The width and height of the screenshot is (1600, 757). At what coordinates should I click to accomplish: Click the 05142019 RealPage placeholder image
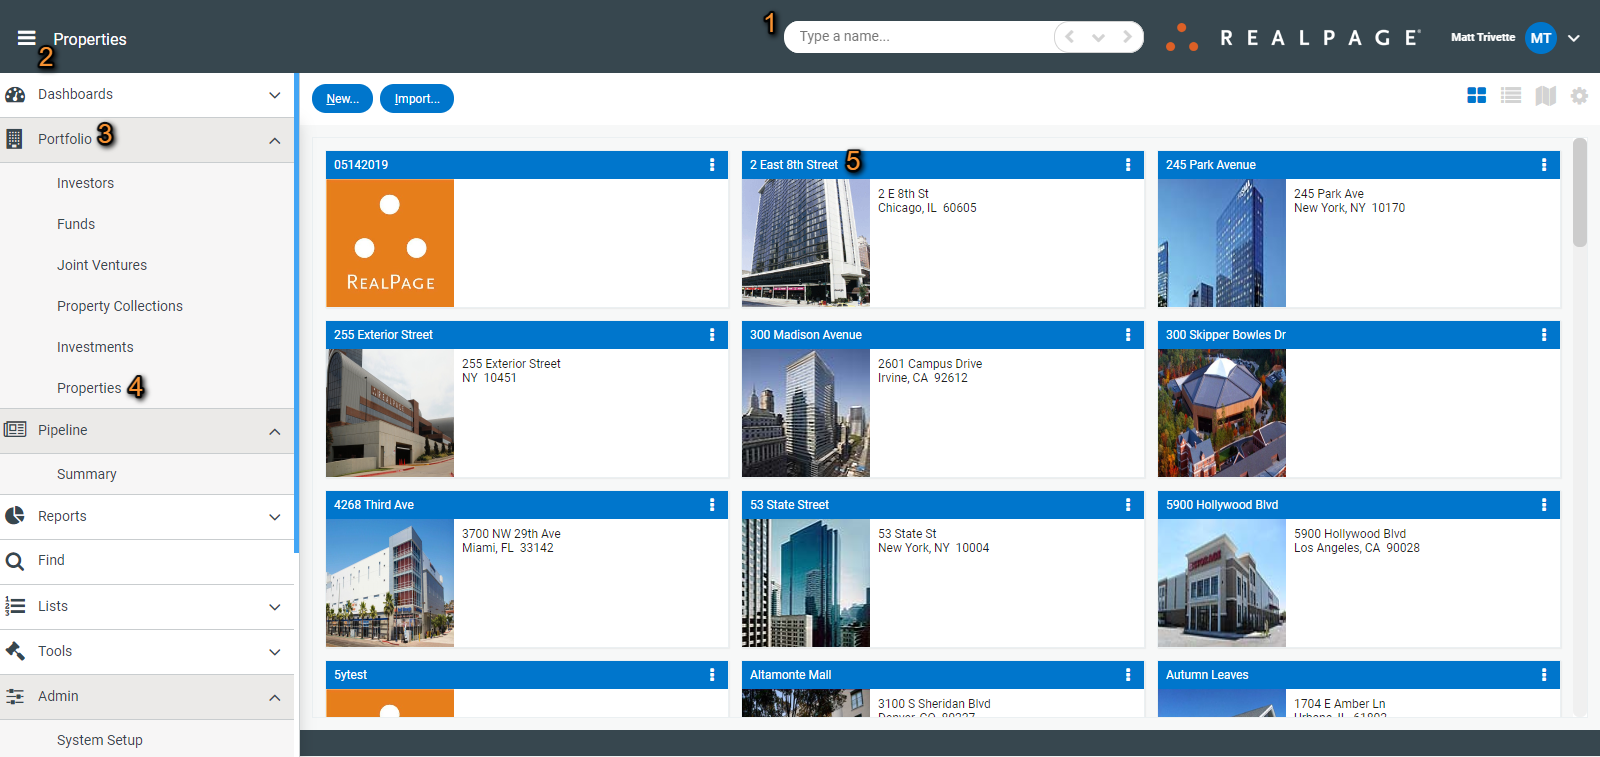(390, 243)
